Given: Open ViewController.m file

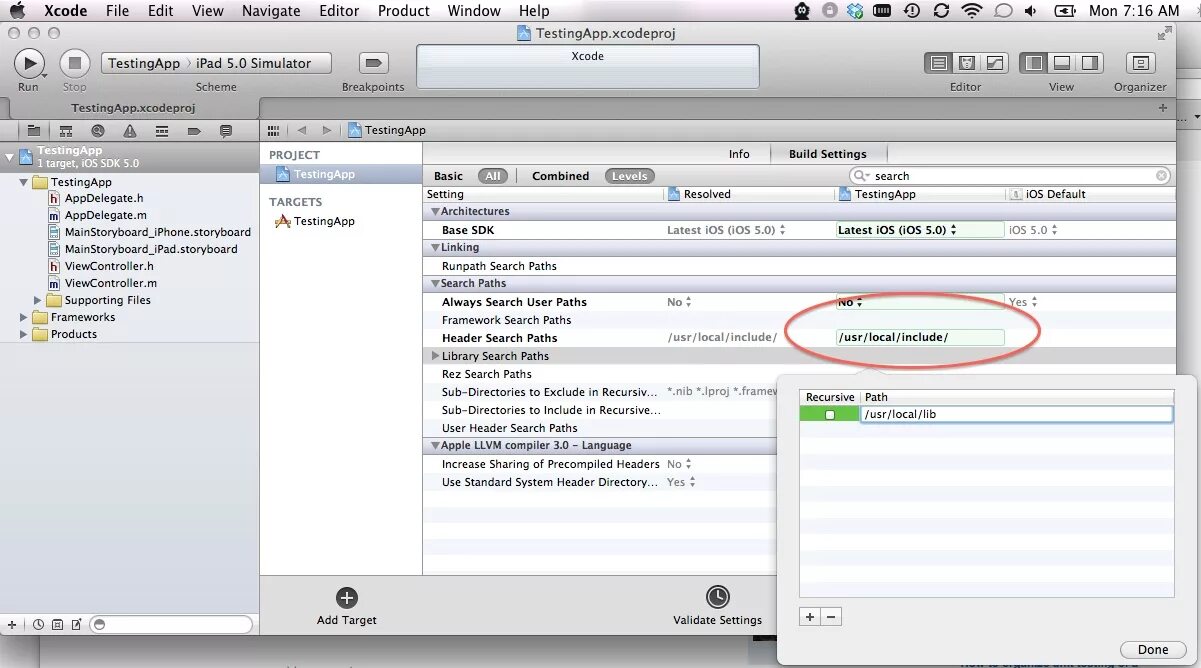Looking at the screenshot, I should [x=110, y=283].
